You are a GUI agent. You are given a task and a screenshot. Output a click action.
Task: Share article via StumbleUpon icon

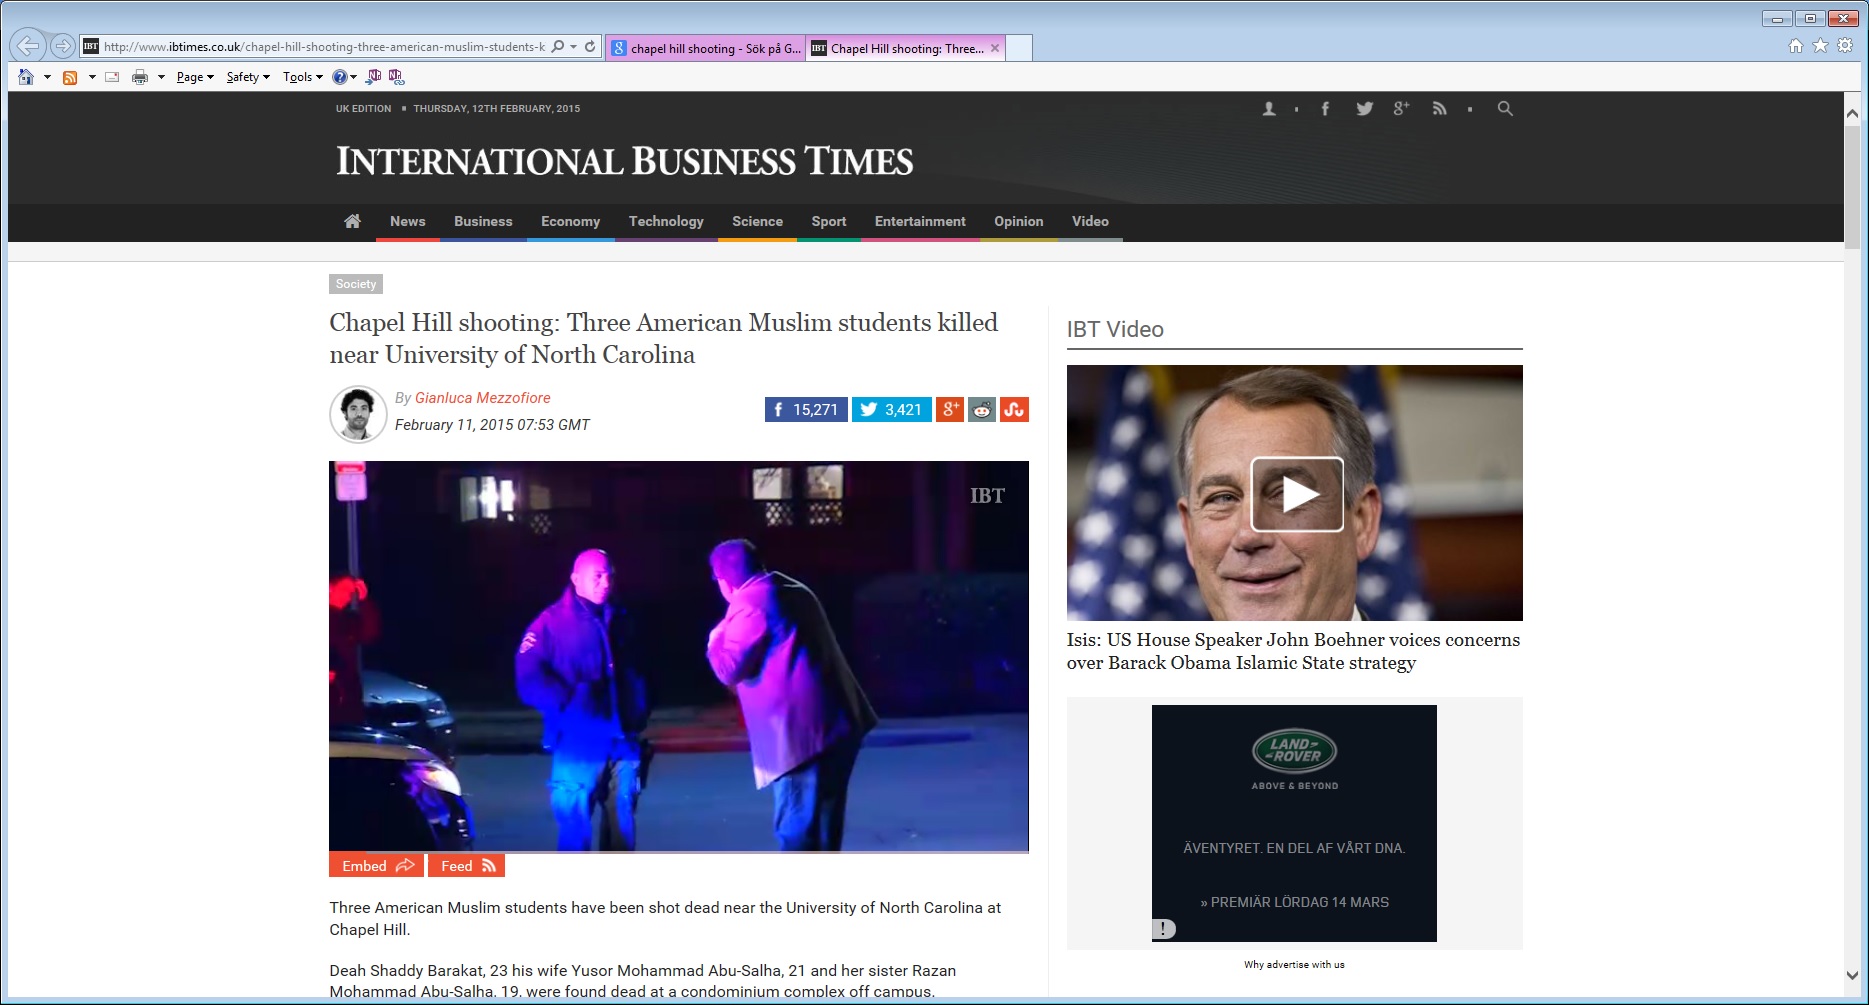click(x=1014, y=410)
